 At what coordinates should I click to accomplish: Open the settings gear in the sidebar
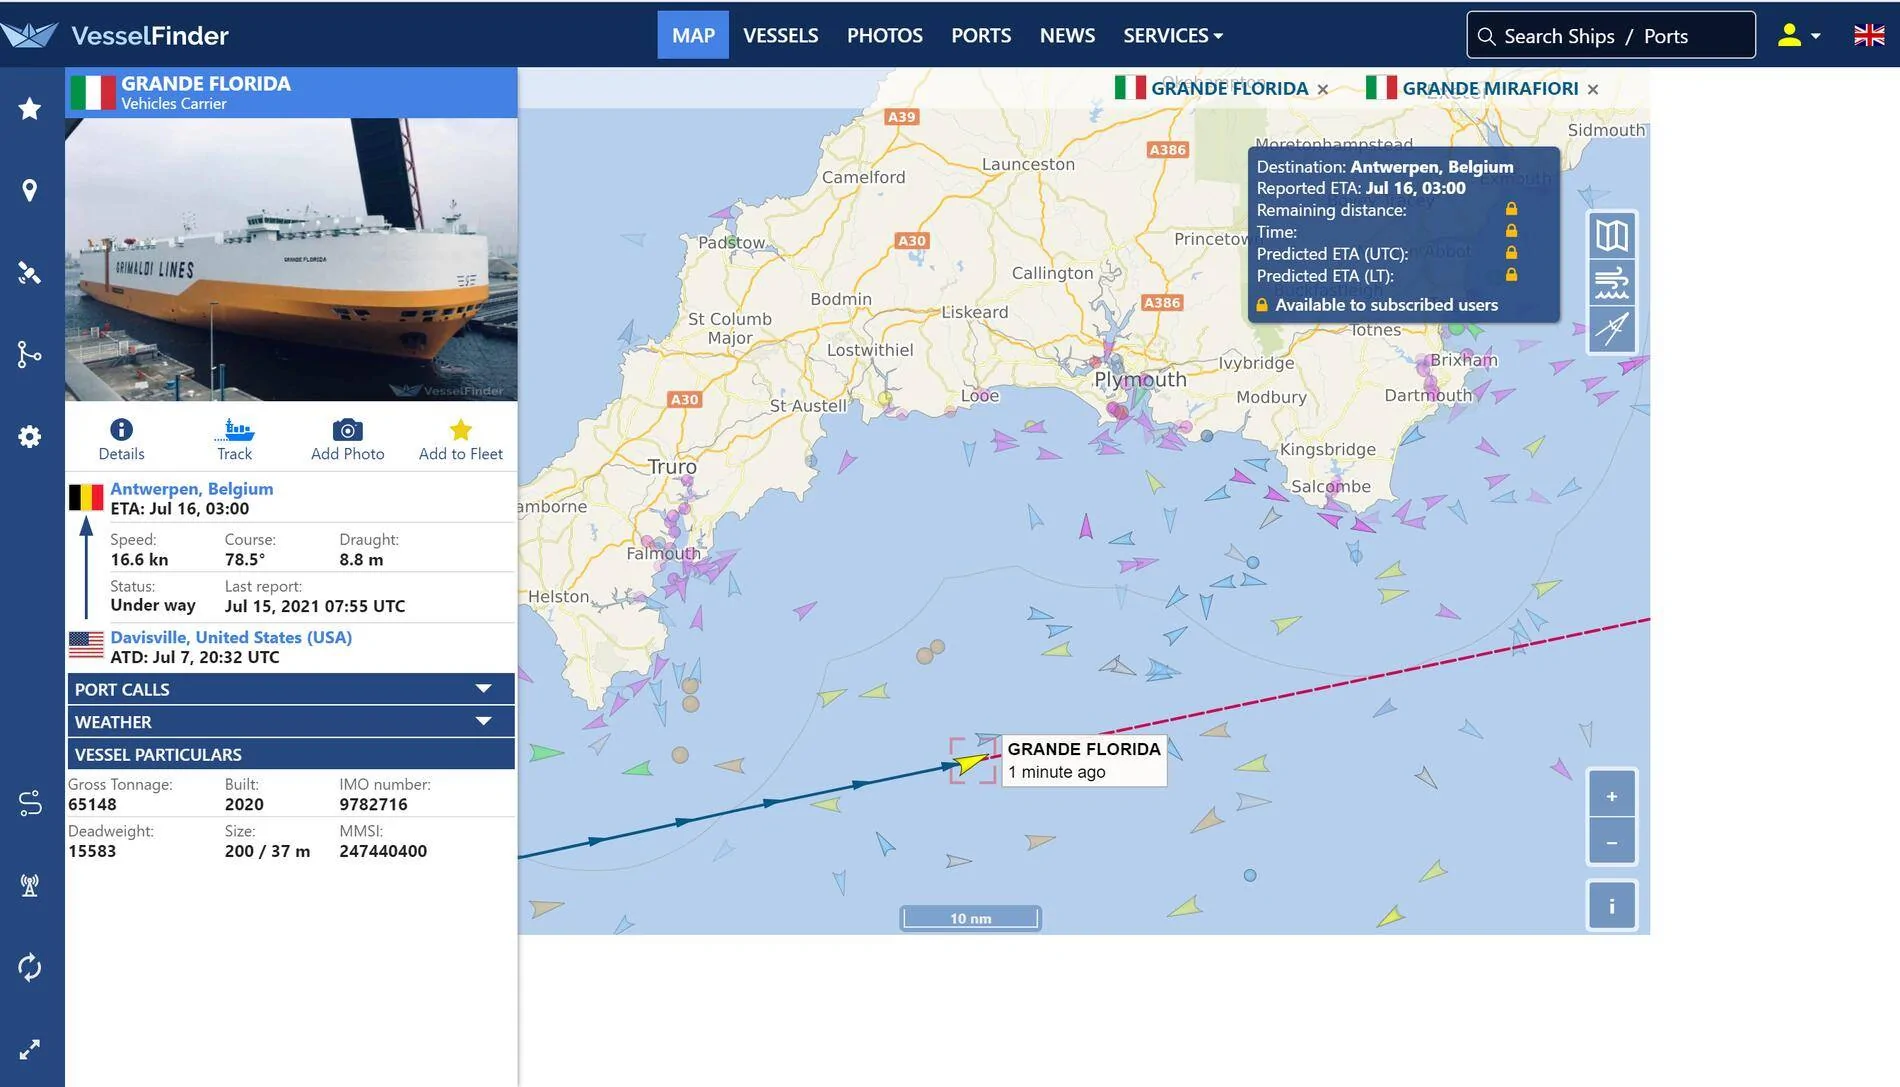point(30,437)
